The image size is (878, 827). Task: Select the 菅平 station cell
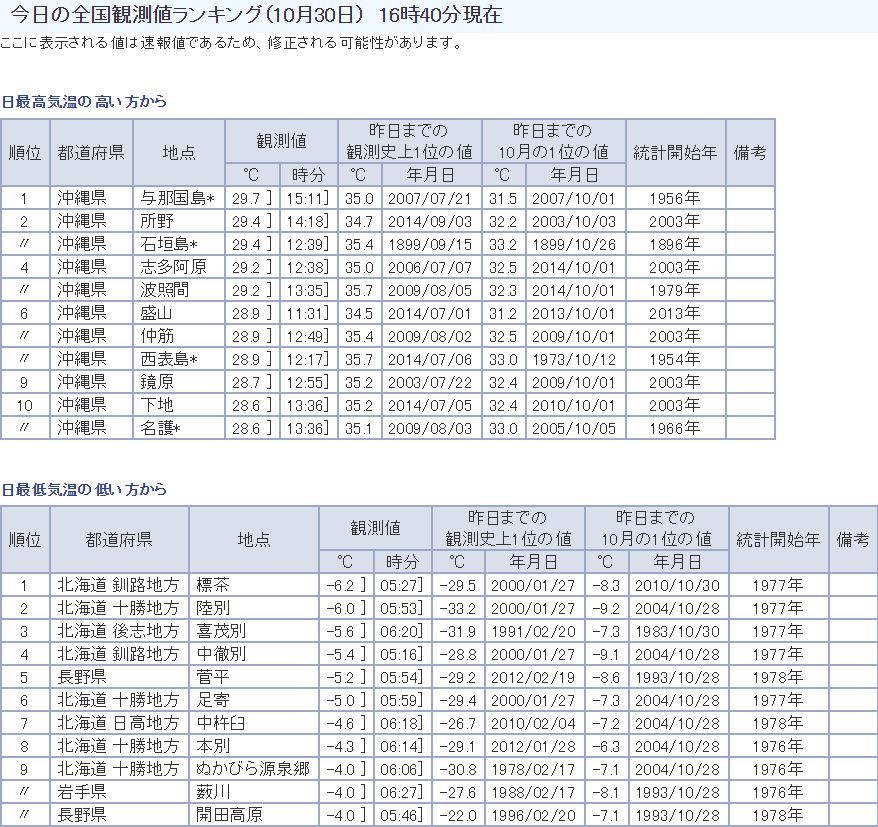[x=254, y=677]
